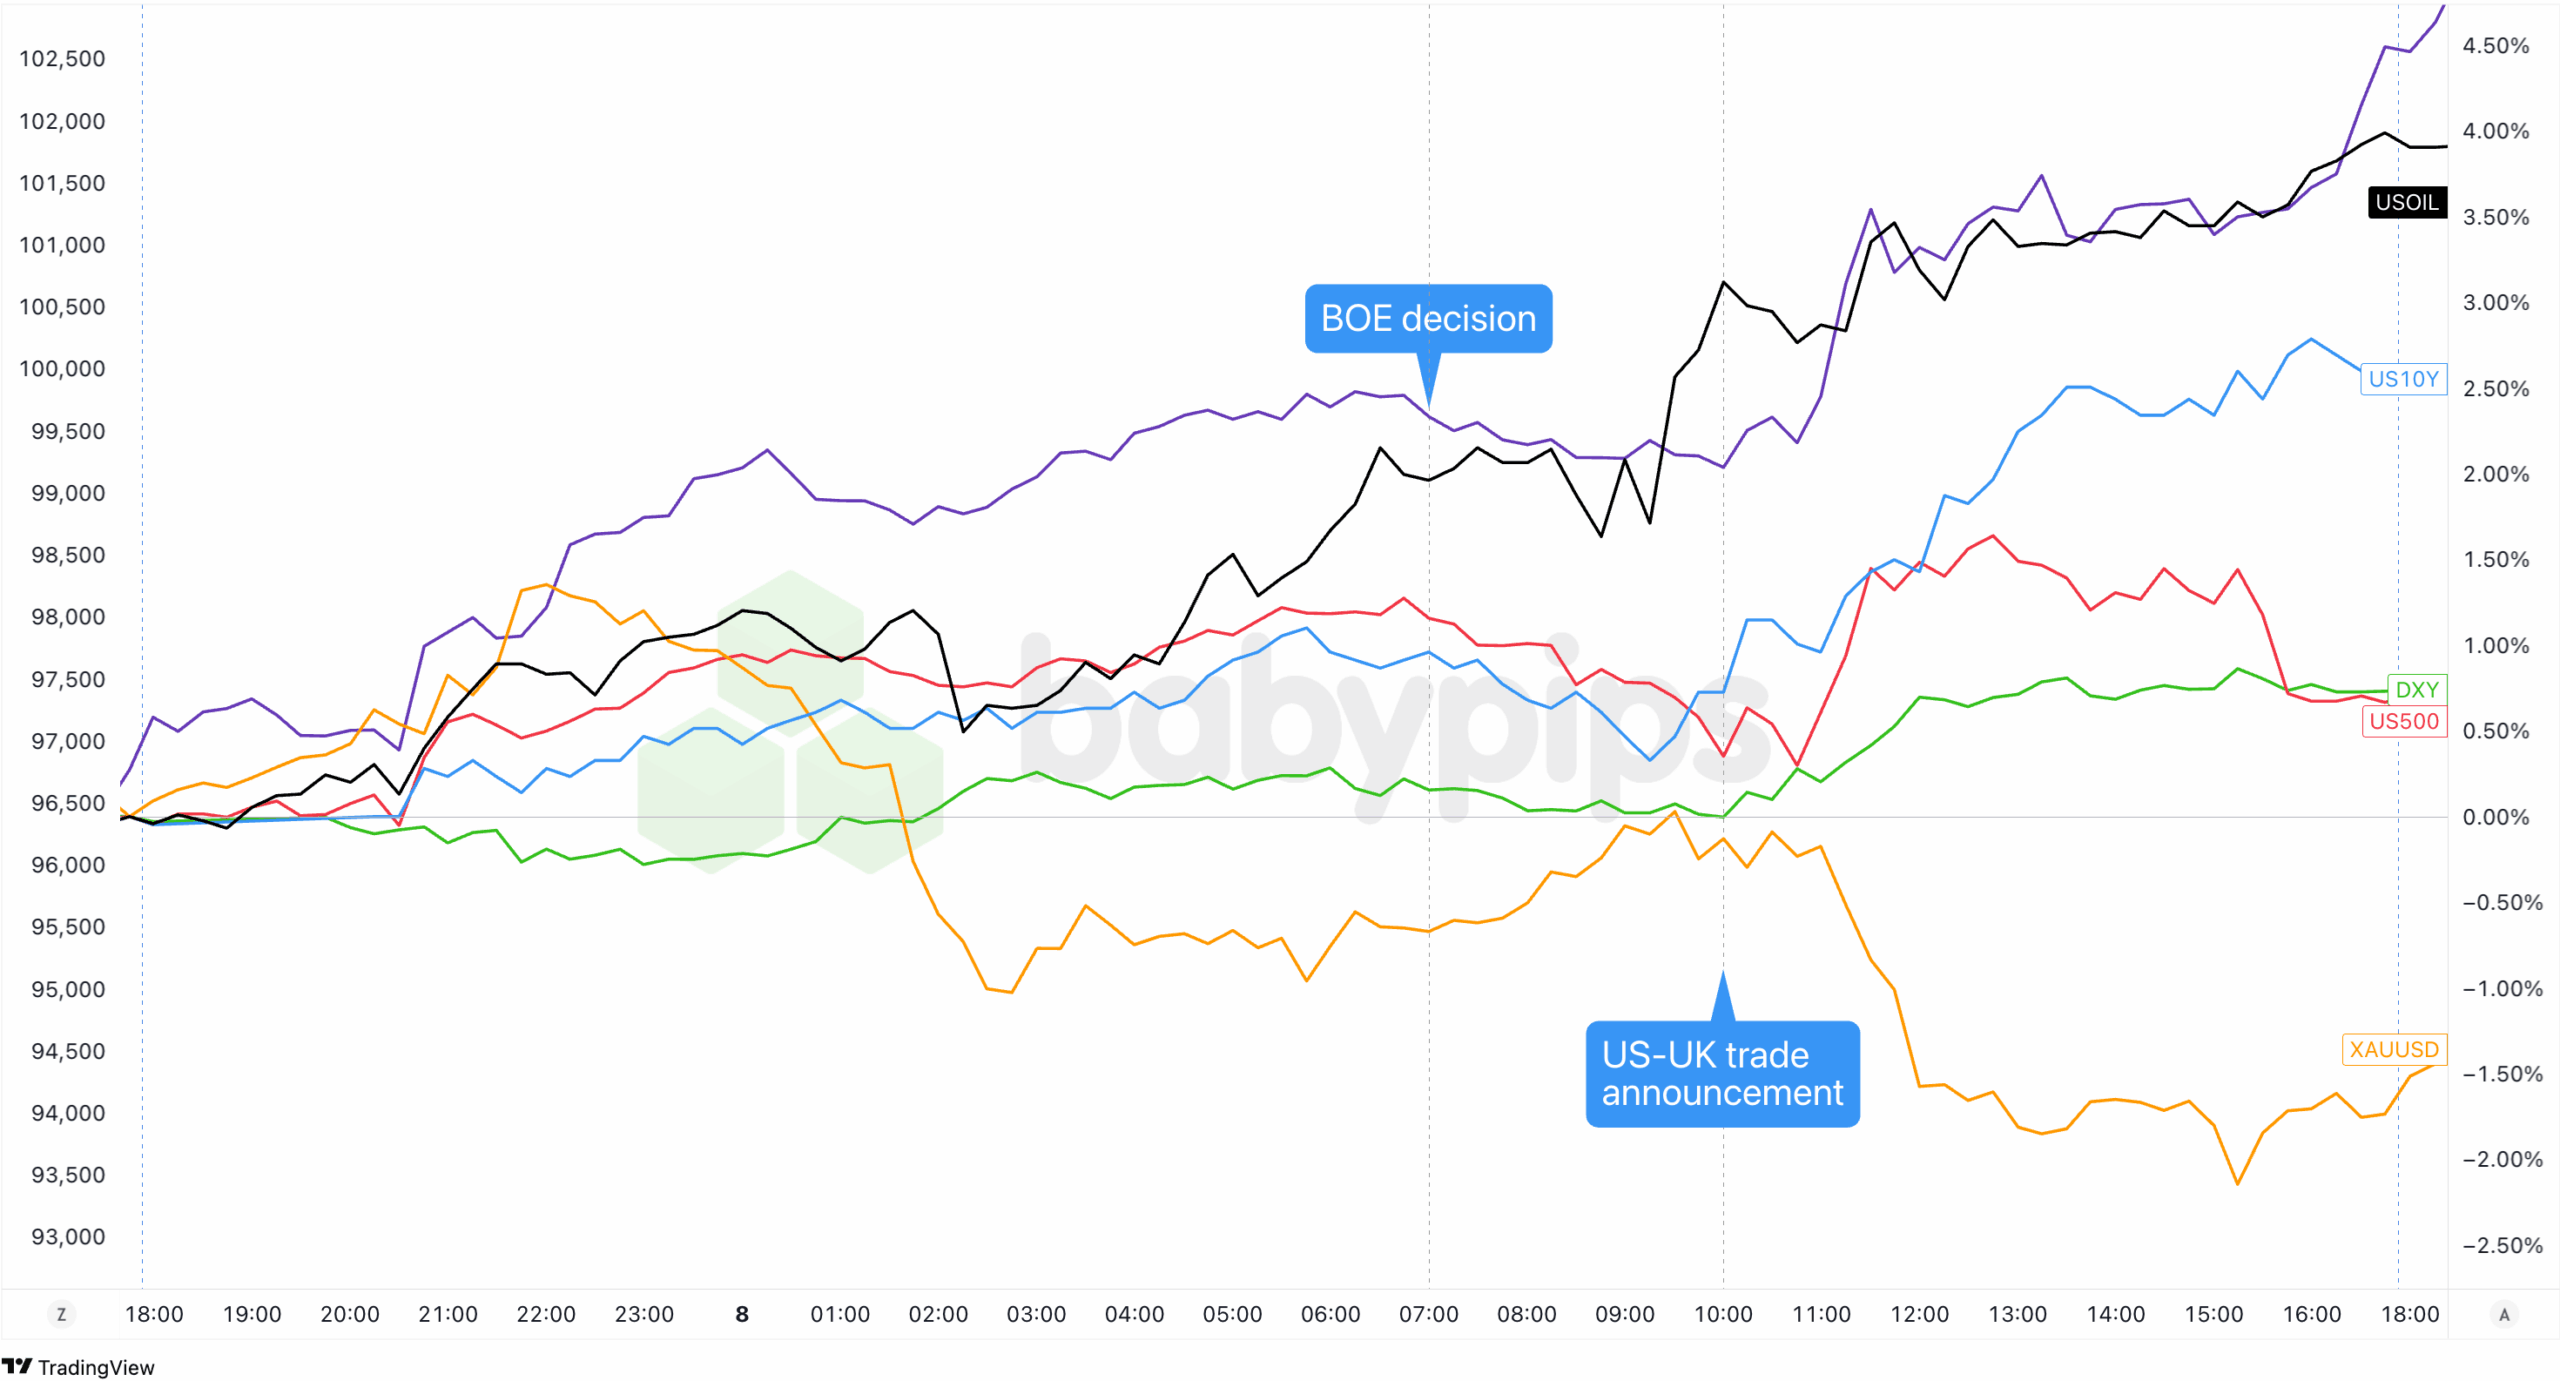This screenshot has height=1381, width=2560.
Task: Click the 03:00 time axis label
Action: click(1036, 1314)
